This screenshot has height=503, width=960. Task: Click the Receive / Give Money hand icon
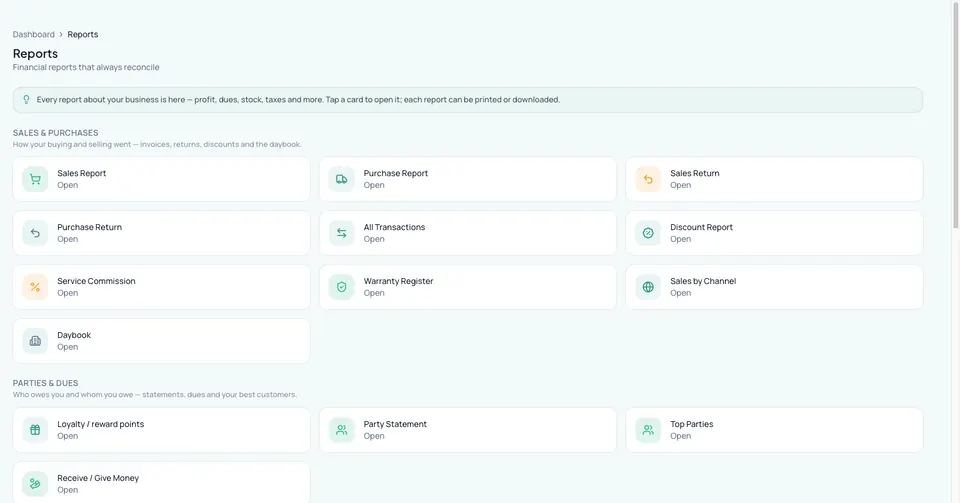(35, 484)
